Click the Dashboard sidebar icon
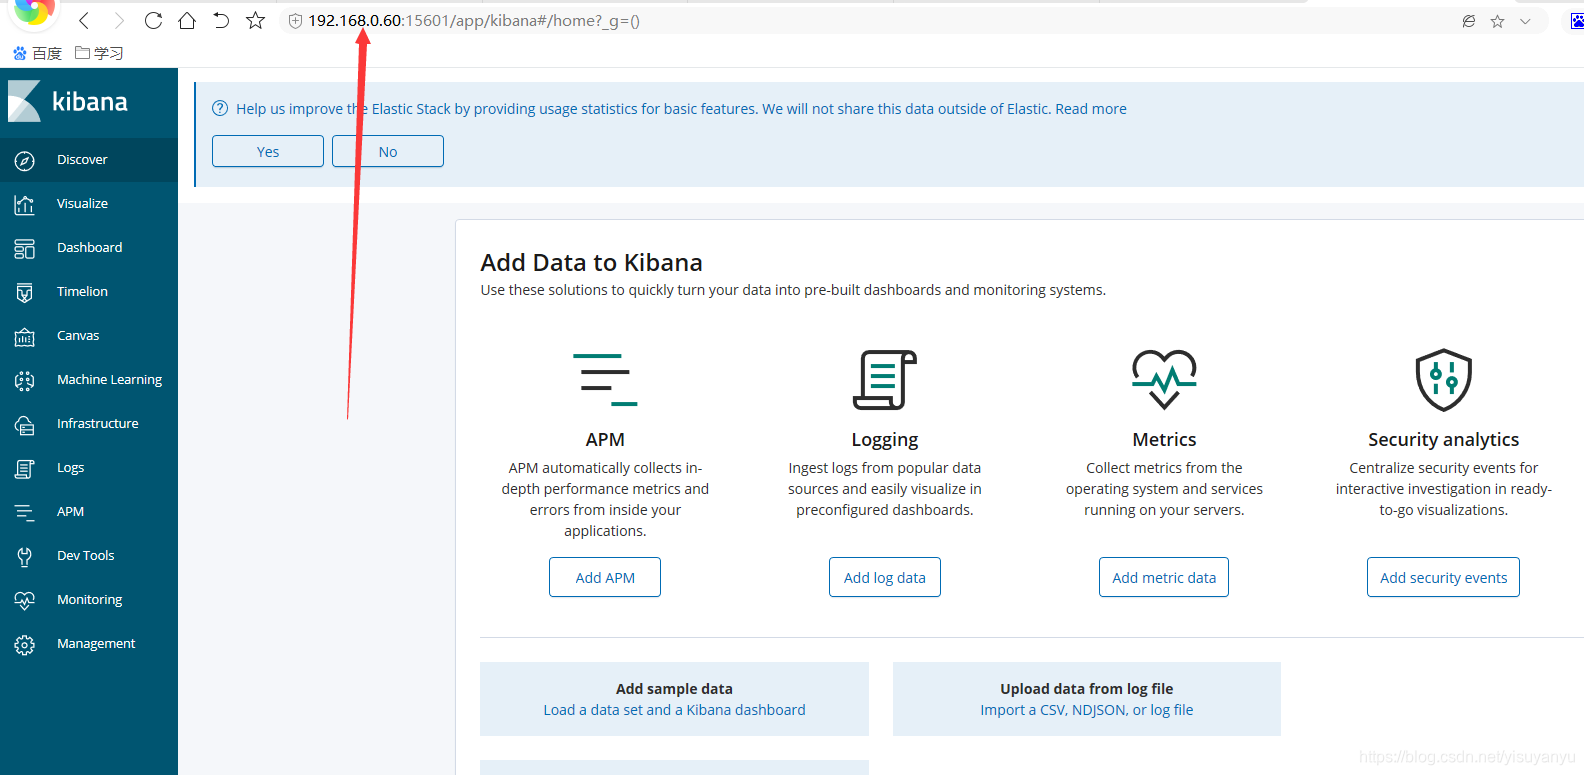Viewport: 1584px width, 775px height. pos(25,249)
